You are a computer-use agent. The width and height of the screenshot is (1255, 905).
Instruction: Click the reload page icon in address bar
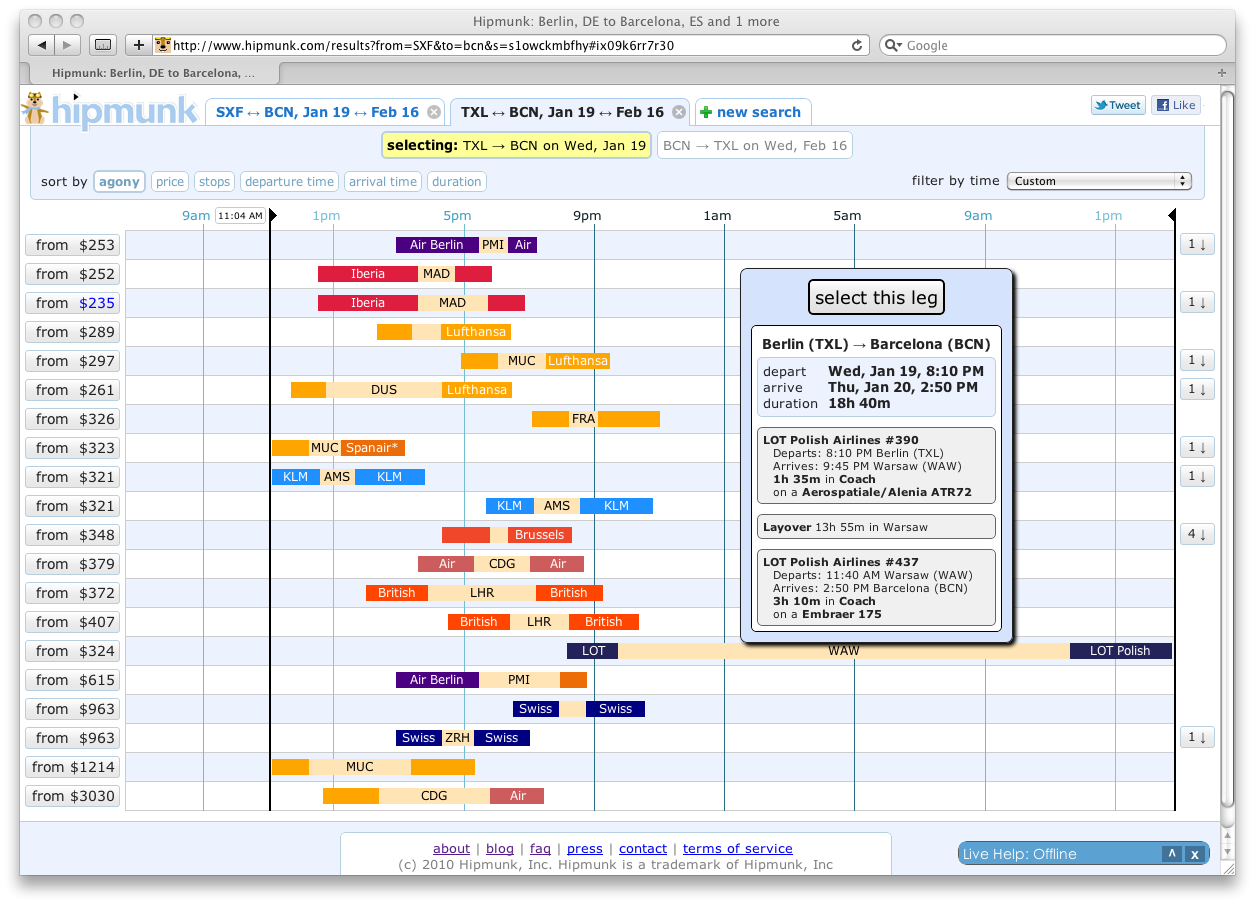[x=856, y=45]
